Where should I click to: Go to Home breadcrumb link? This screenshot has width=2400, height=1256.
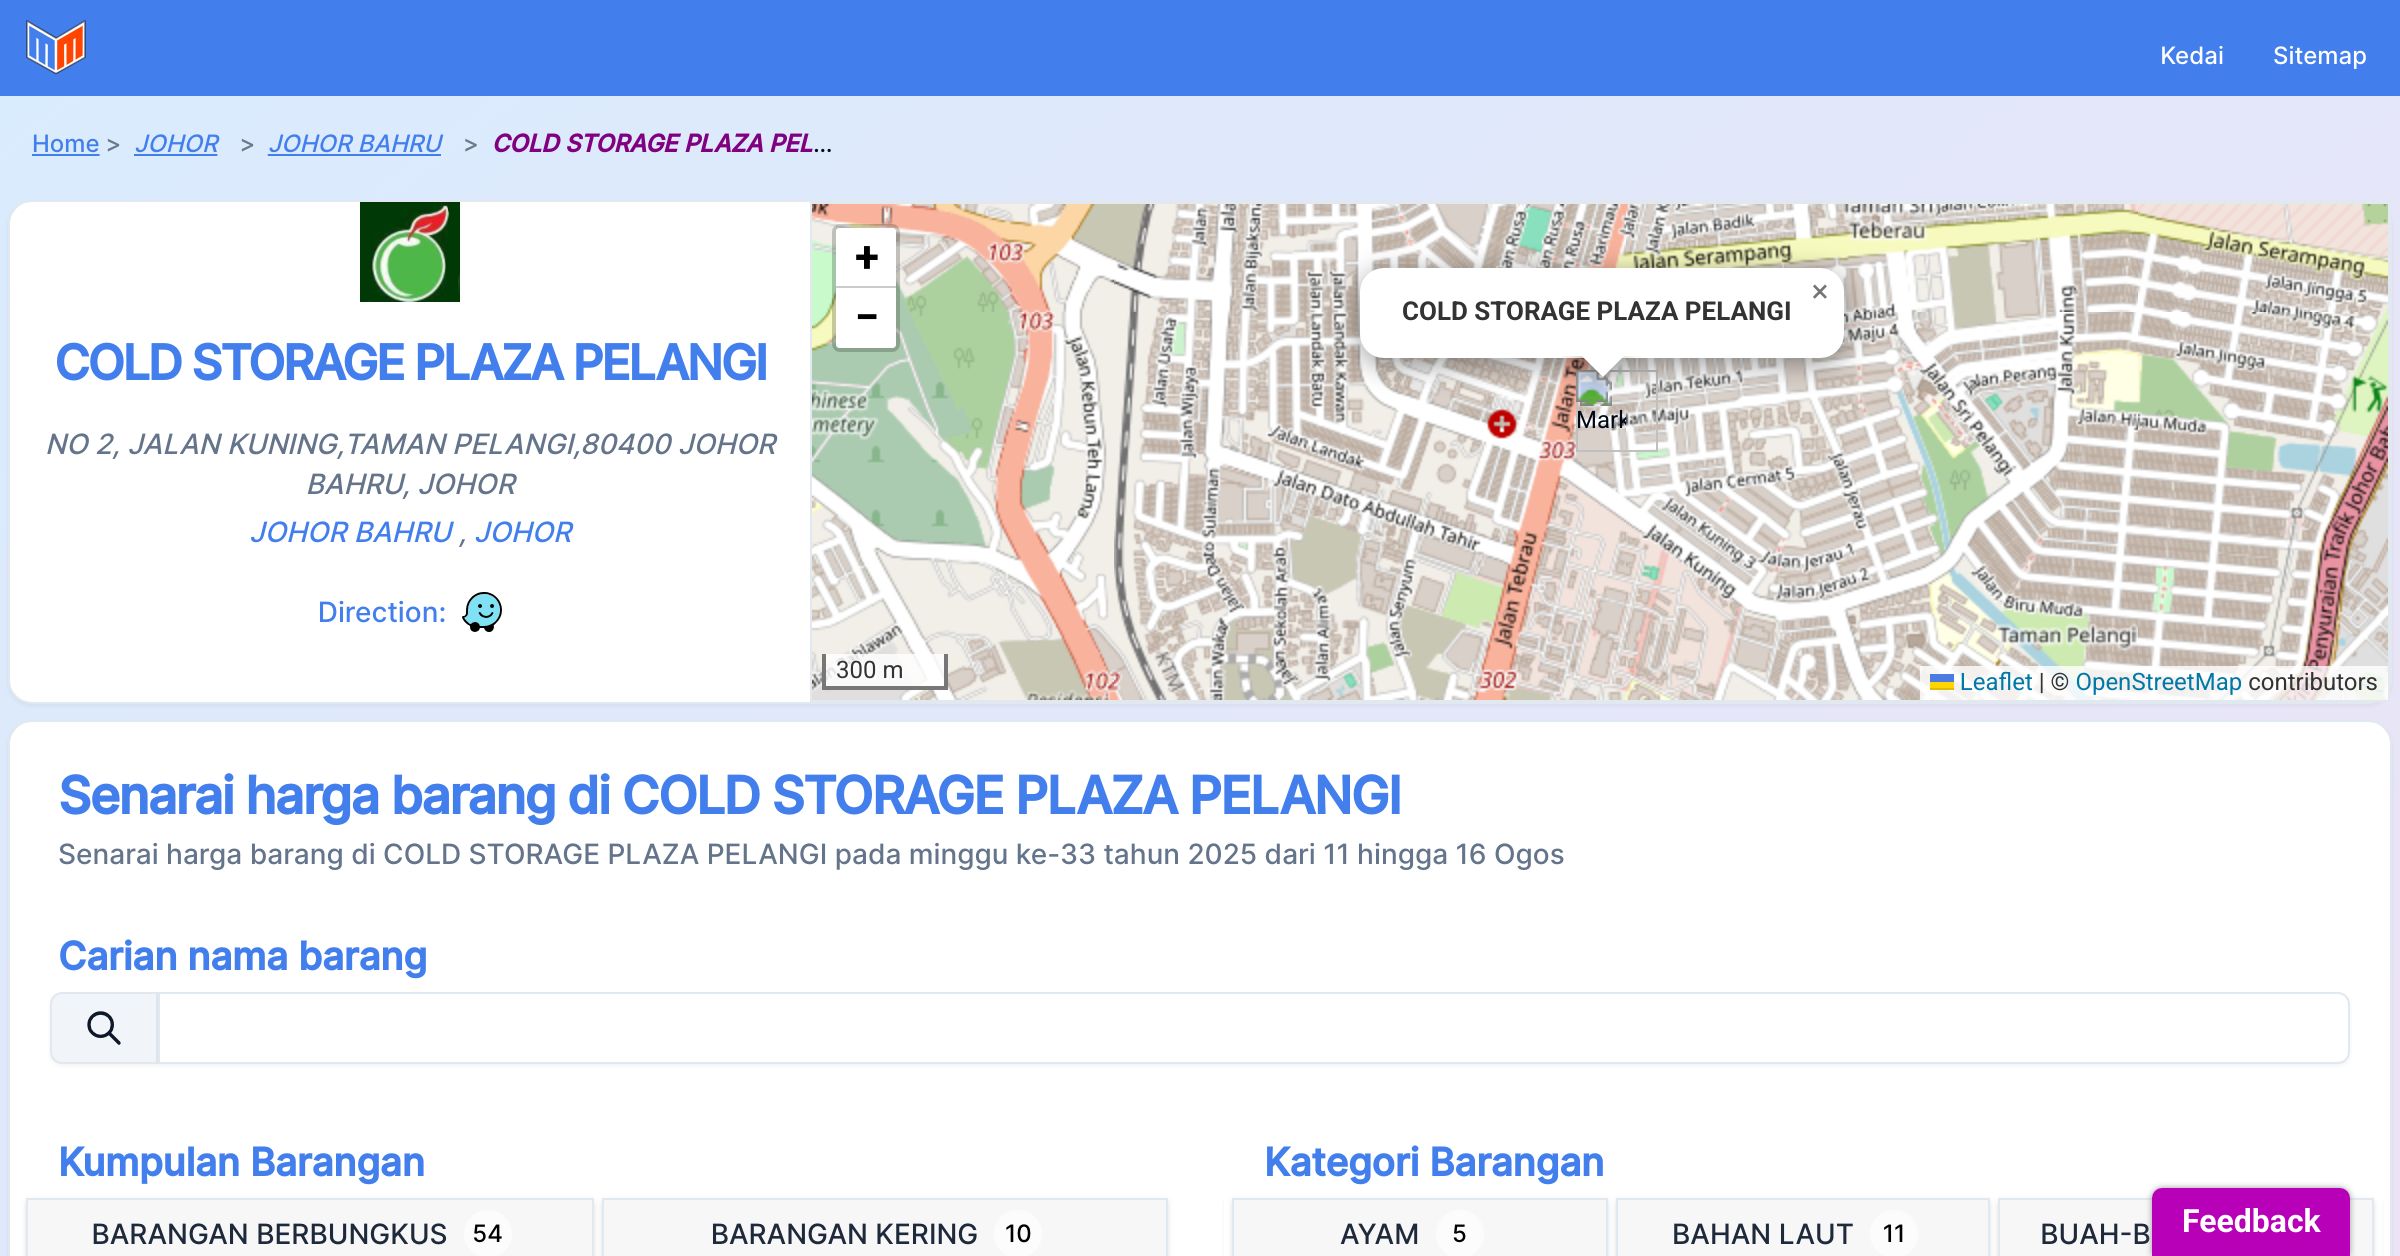click(x=65, y=144)
